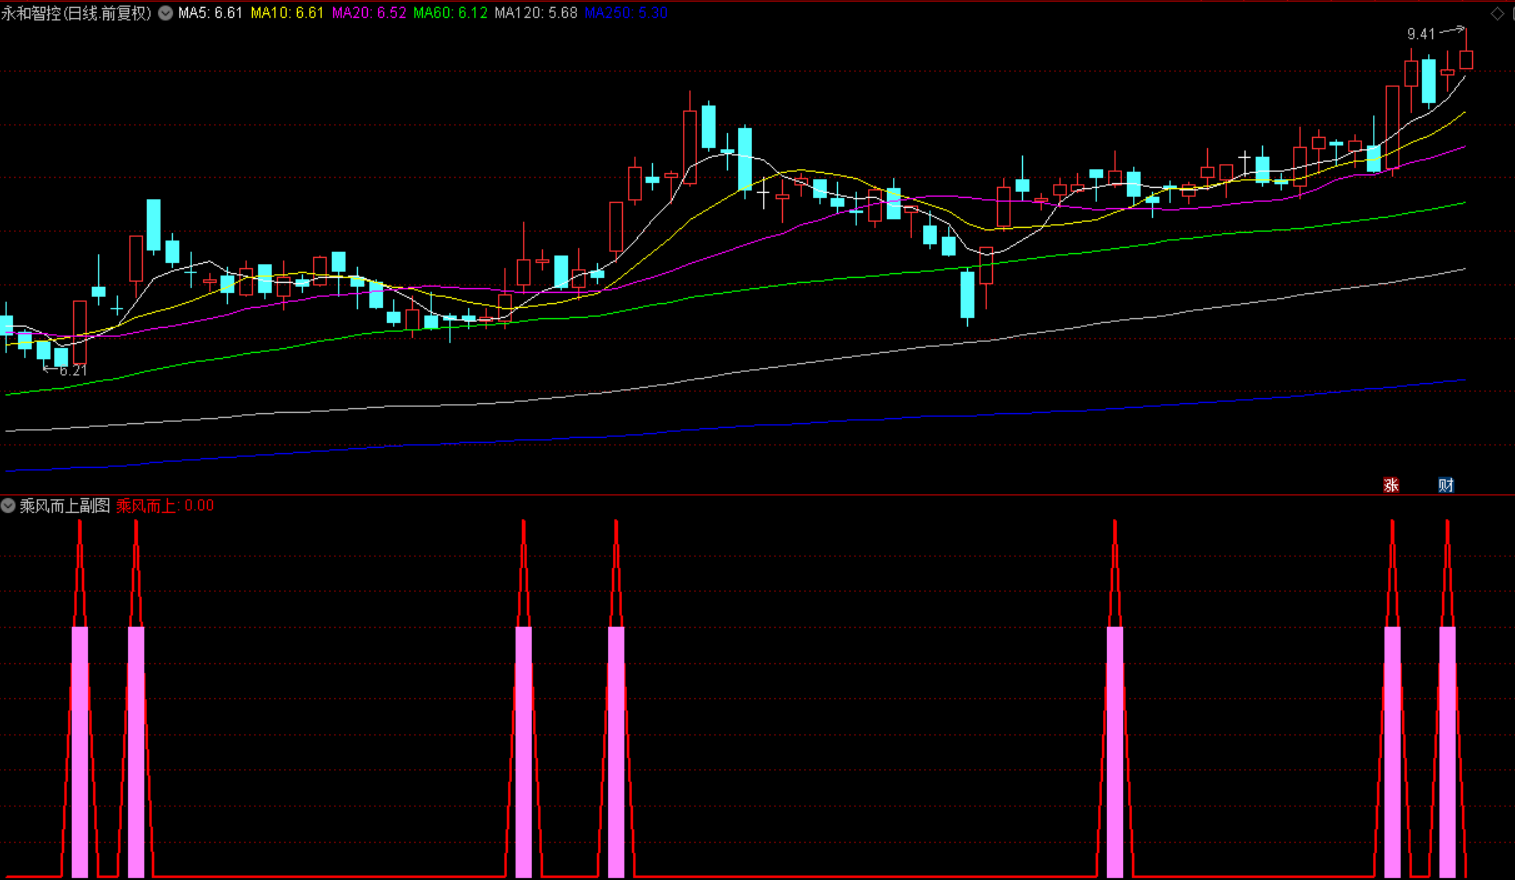Viewport: 1515px width, 880px height.
Task: Expand the 乘风而上副图 sub-chart dropdown
Action: click(8, 506)
